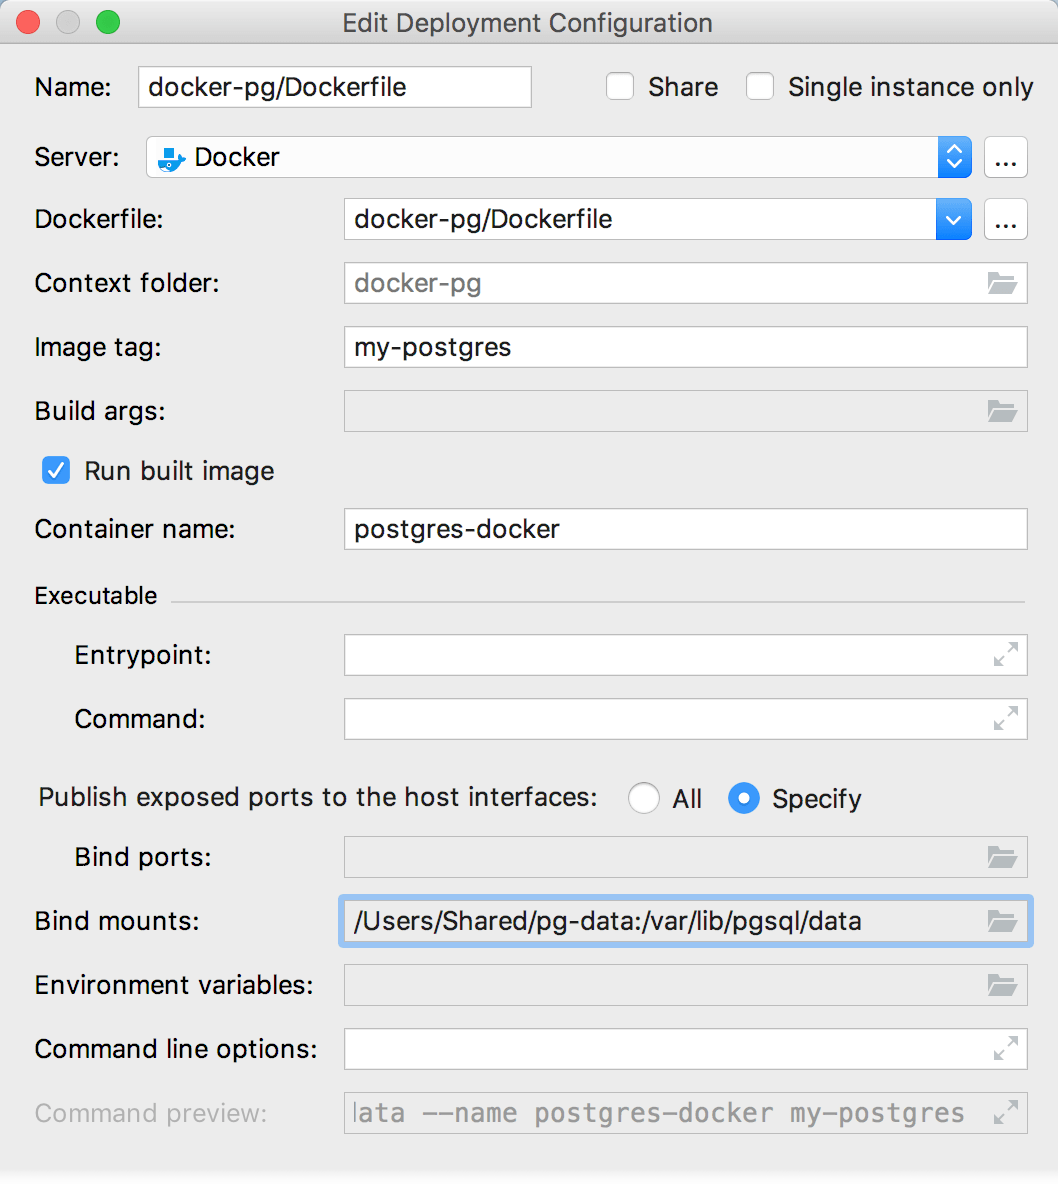Expand the Command line options field
The height and width of the screenshot is (1188, 1058).
tap(1006, 1049)
